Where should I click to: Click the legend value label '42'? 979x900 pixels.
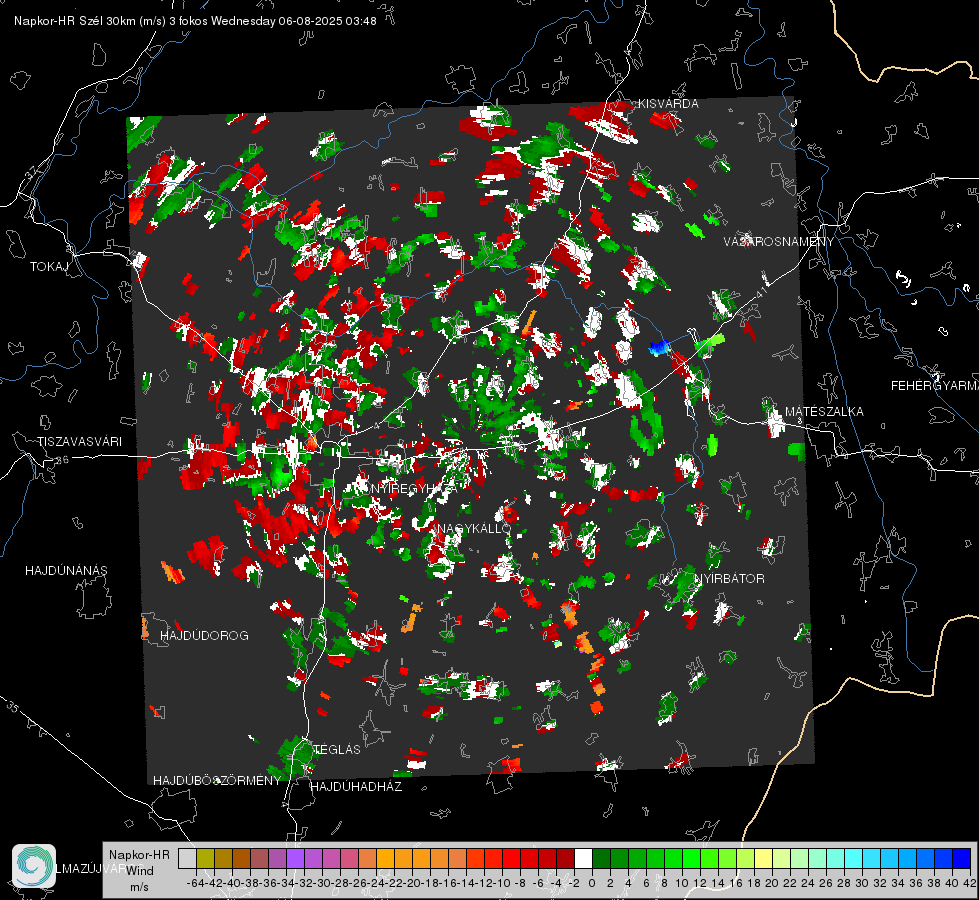(x=969, y=883)
